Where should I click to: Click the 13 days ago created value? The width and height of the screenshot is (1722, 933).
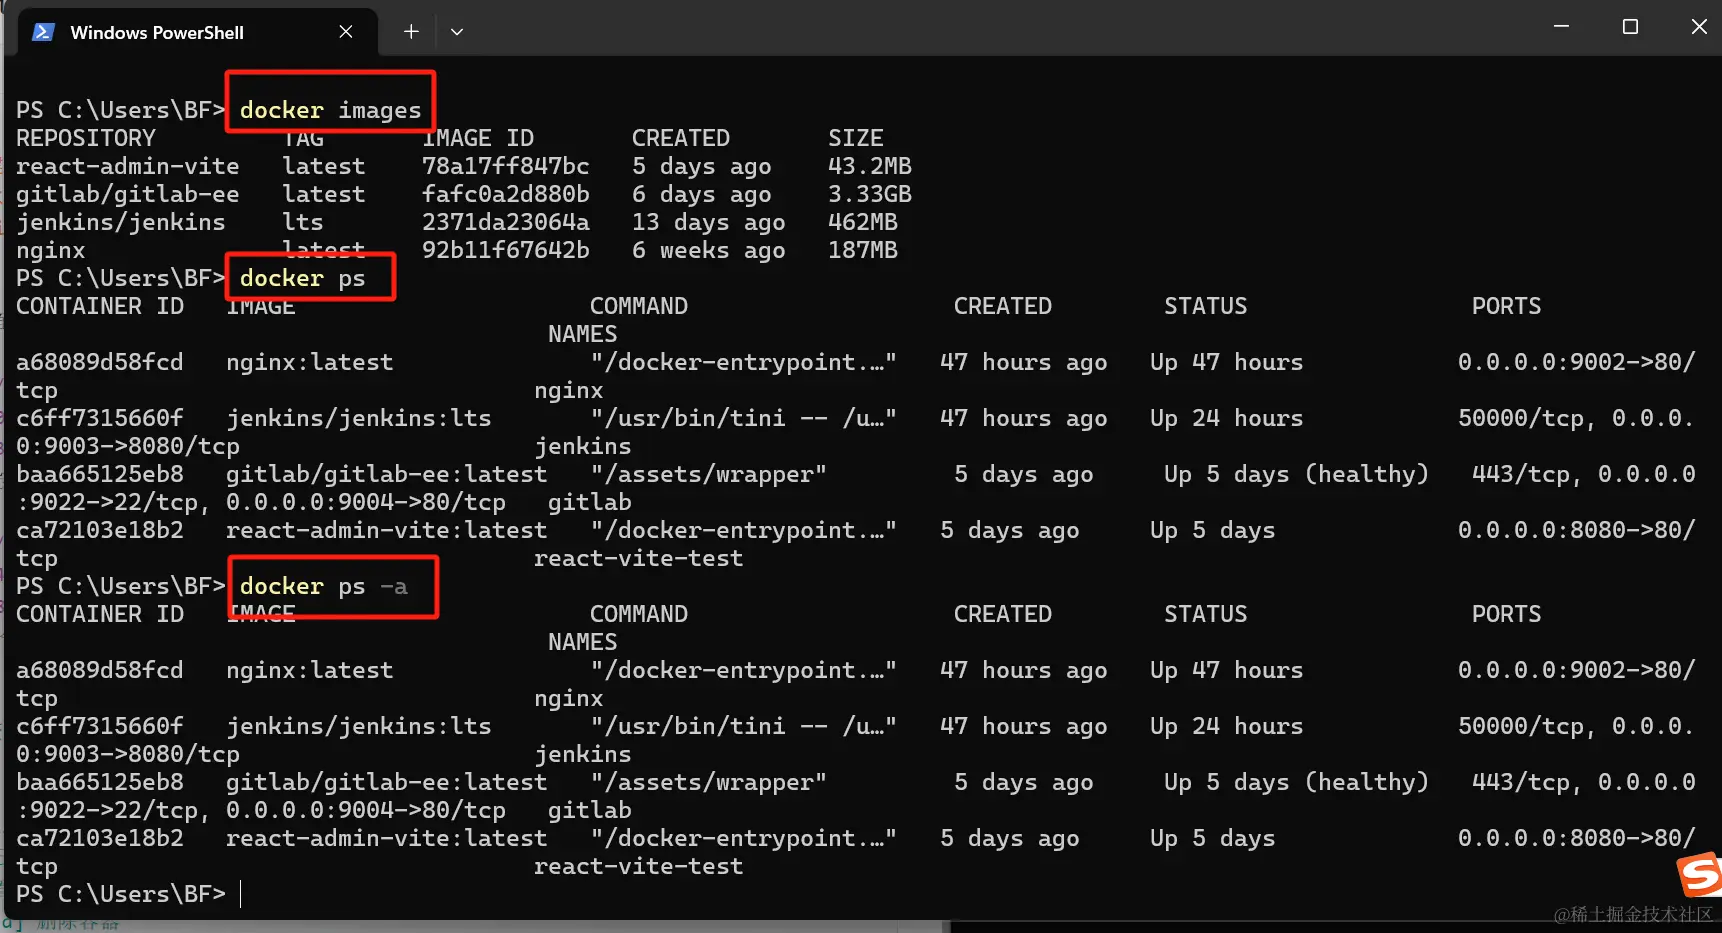coord(708,222)
